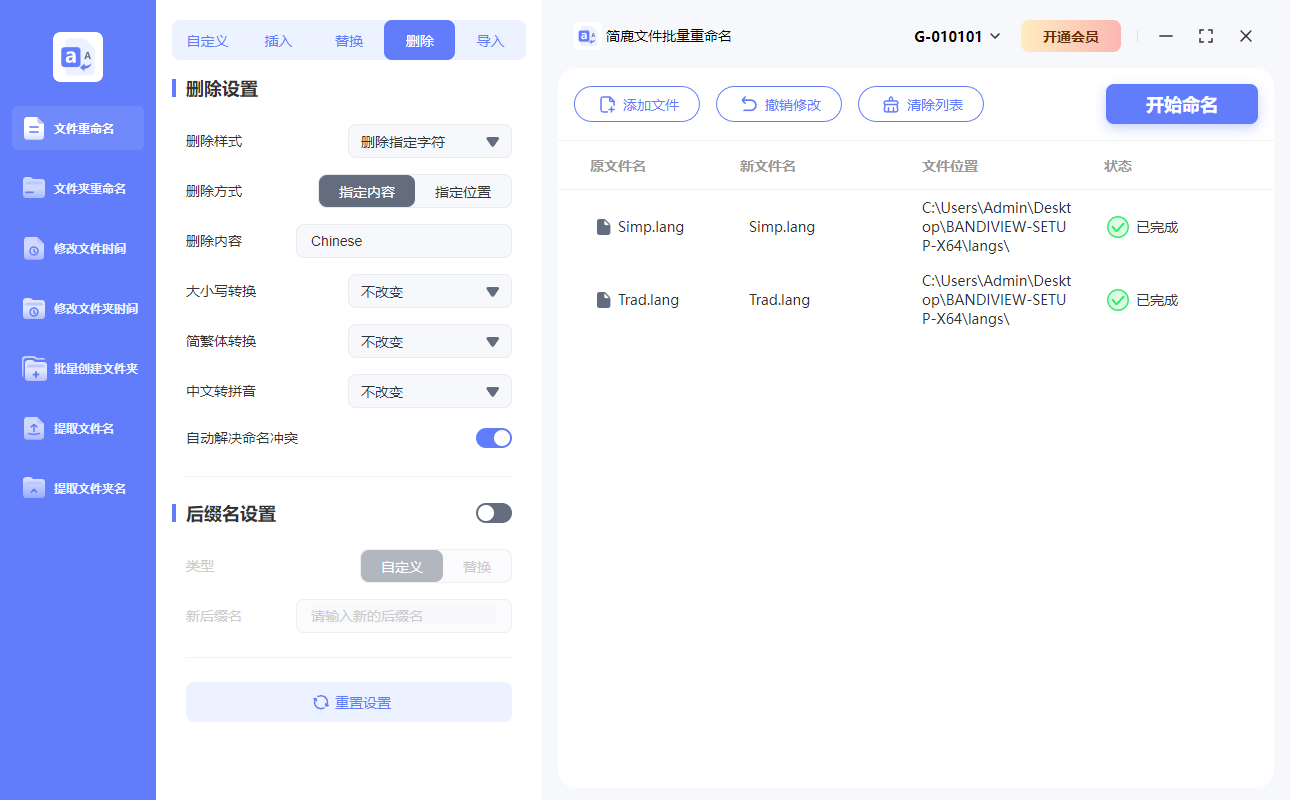Click the app logo in the sidebar
Image resolution: width=1290 pixels, height=800 pixels.
pos(77,57)
